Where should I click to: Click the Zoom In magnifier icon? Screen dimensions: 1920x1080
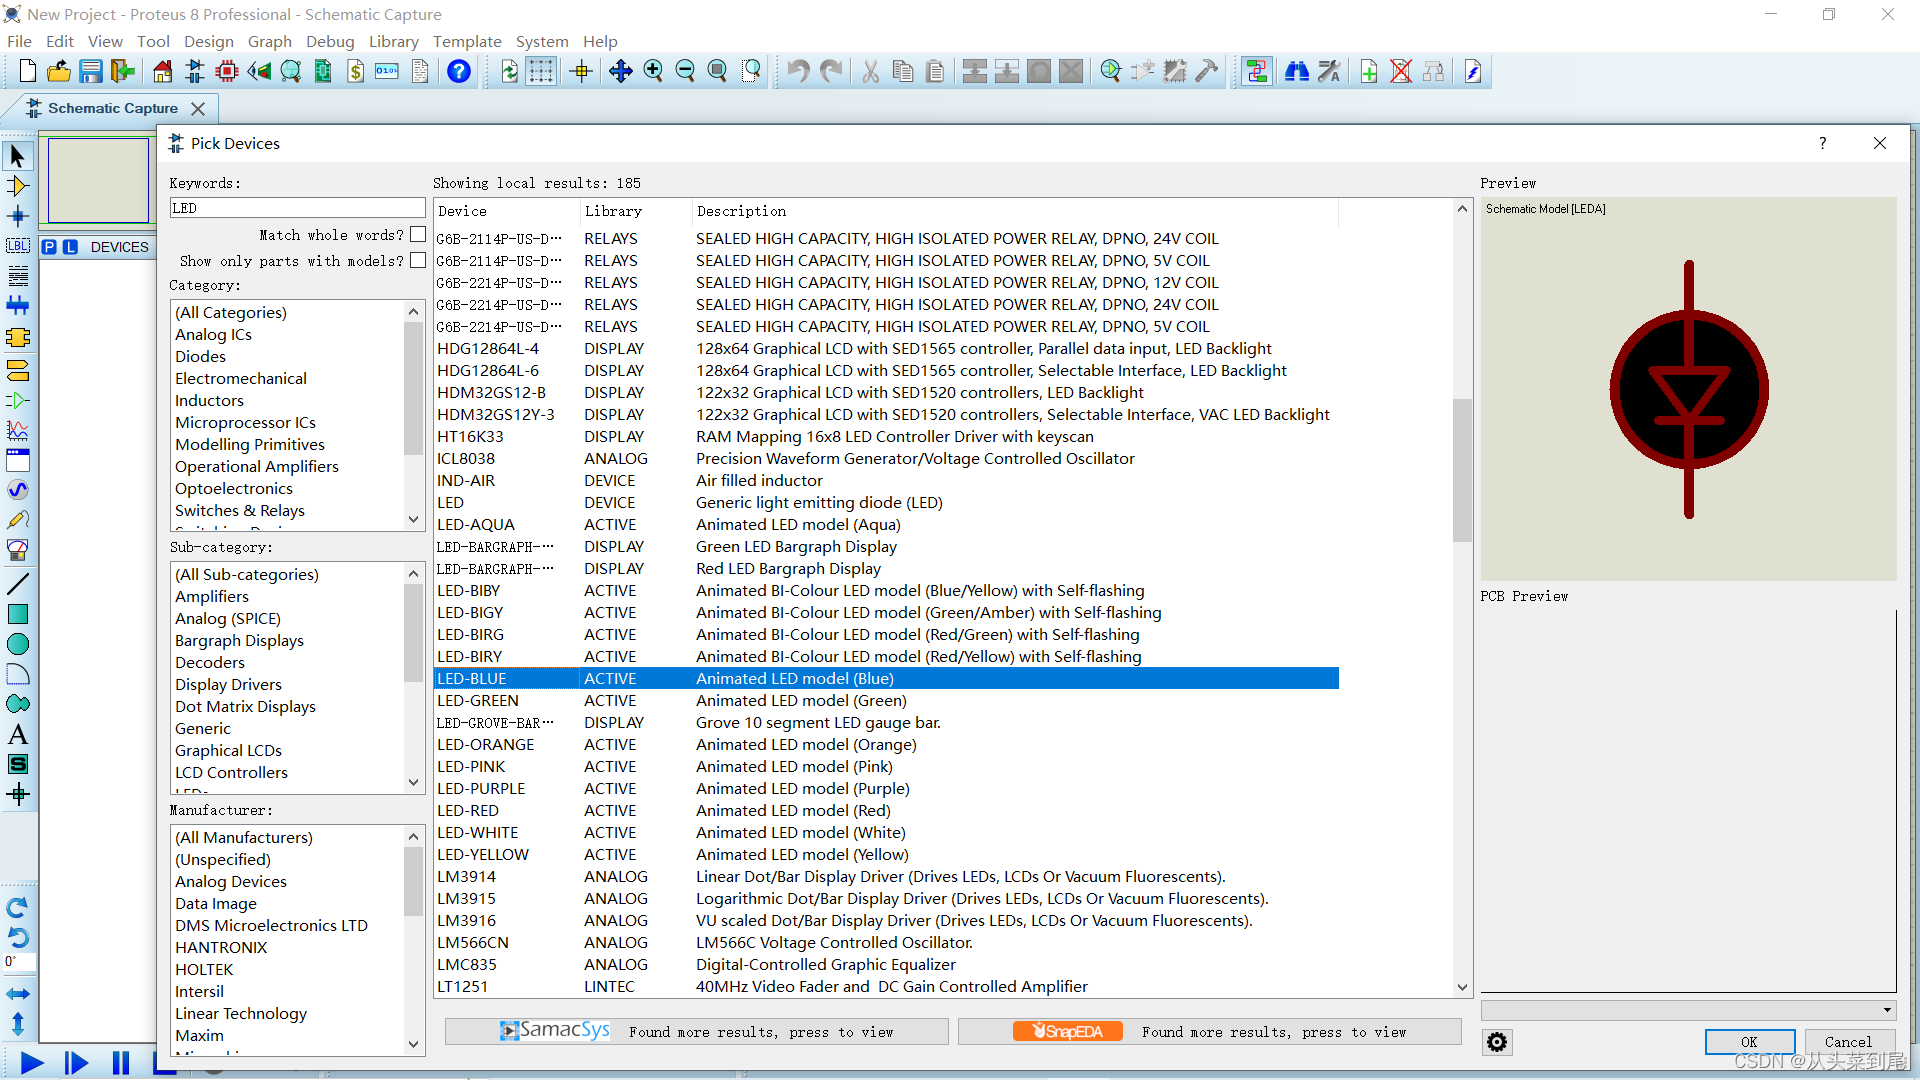(x=653, y=71)
